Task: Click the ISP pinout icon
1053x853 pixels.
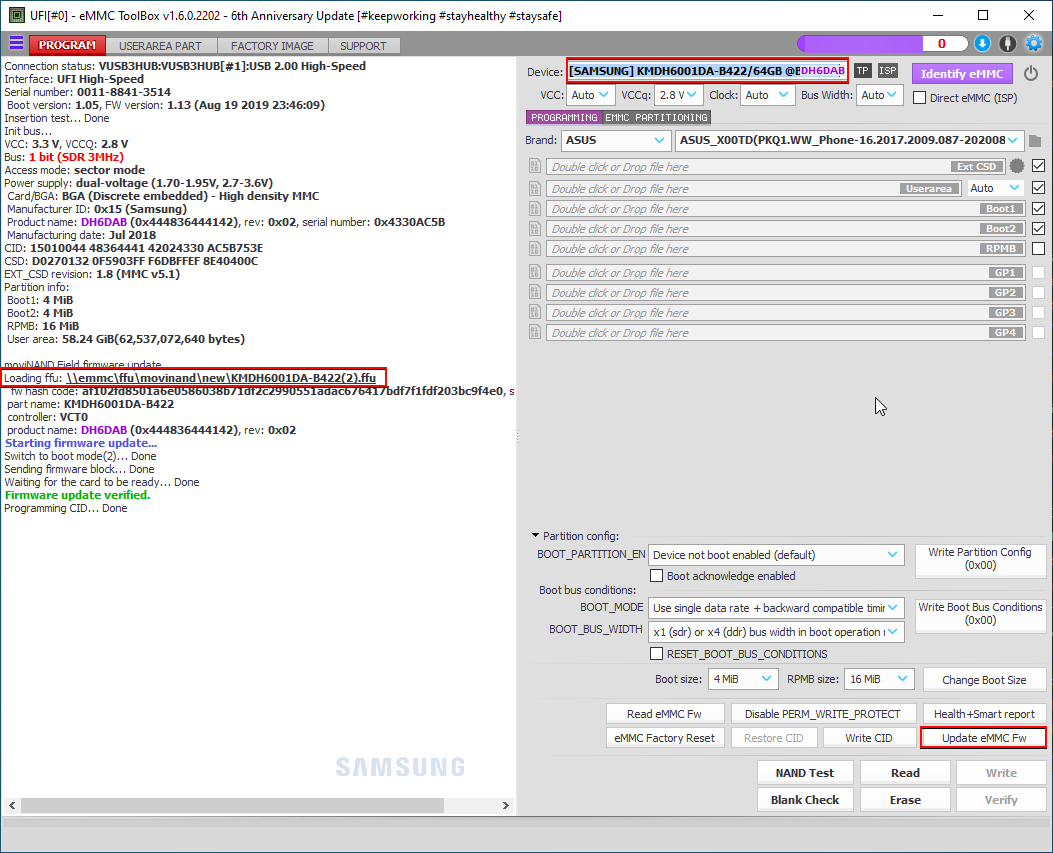Action: coord(888,71)
